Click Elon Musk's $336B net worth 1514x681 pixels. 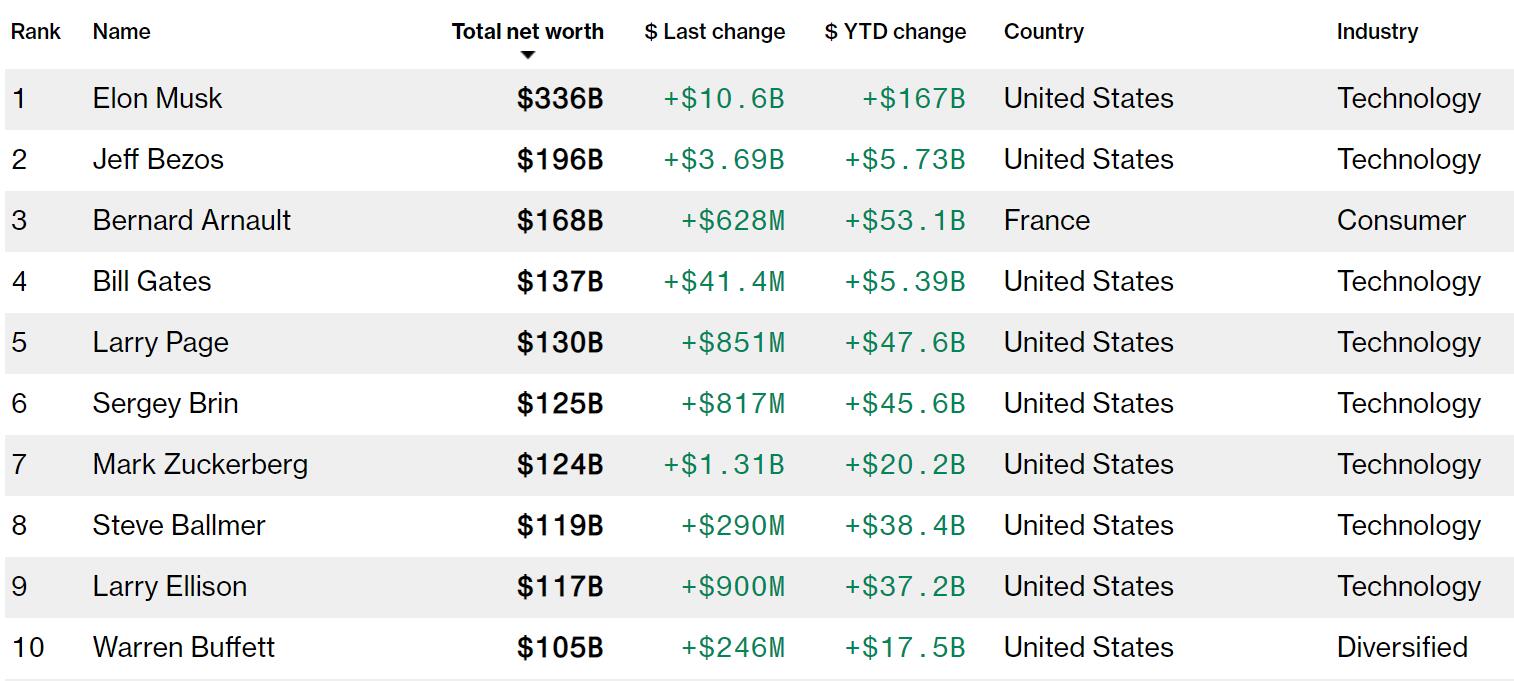[x=560, y=99]
